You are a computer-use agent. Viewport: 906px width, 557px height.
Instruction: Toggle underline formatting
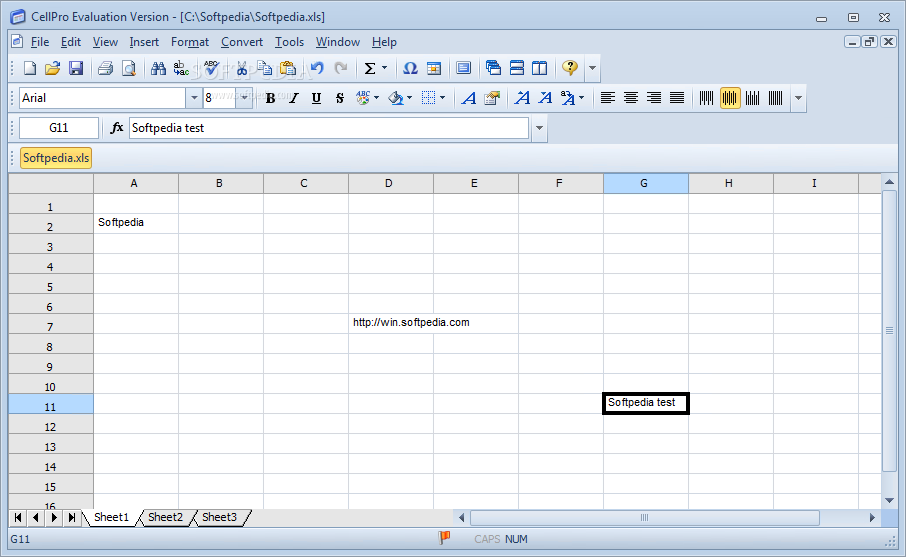click(316, 98)
